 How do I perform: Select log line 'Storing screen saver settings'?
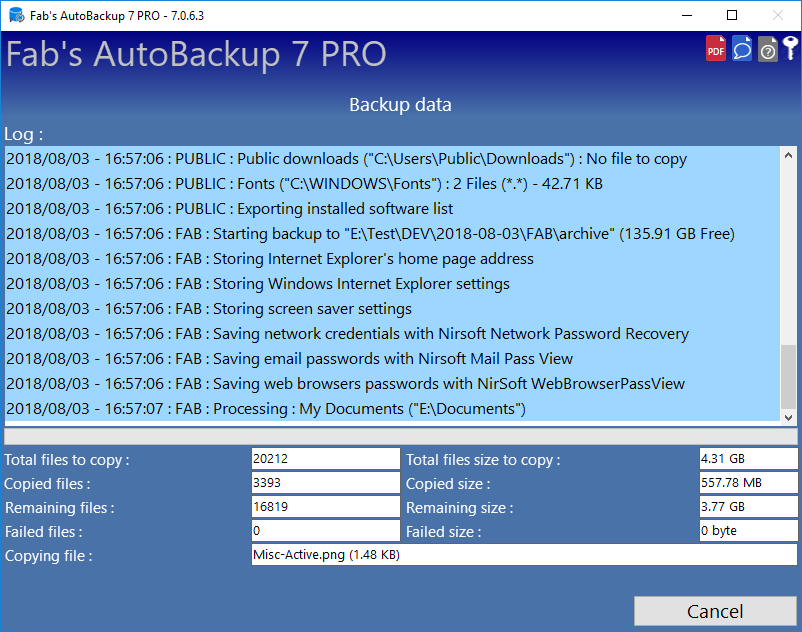[x=392, y=309]
